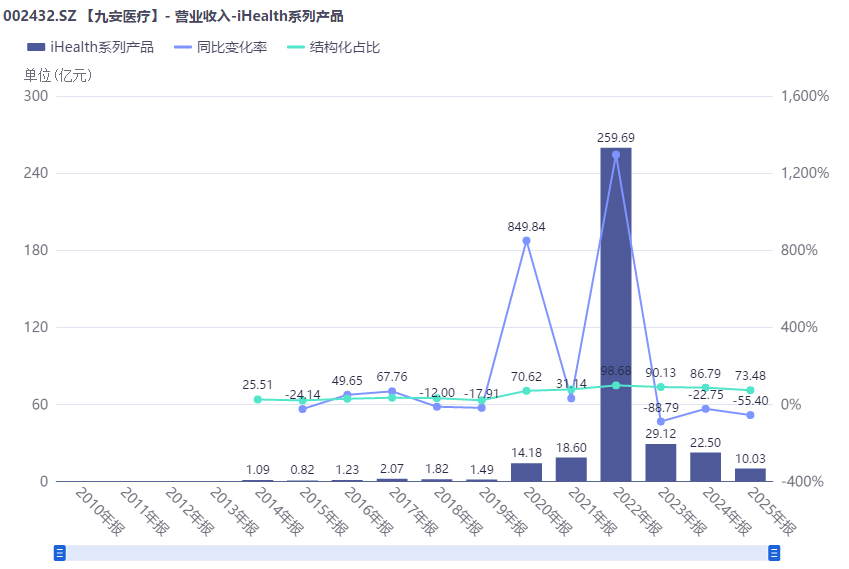This screenshot has width=849, height=569.
Task: Click the 2022年报 axis label
Action: coord(638,511)
